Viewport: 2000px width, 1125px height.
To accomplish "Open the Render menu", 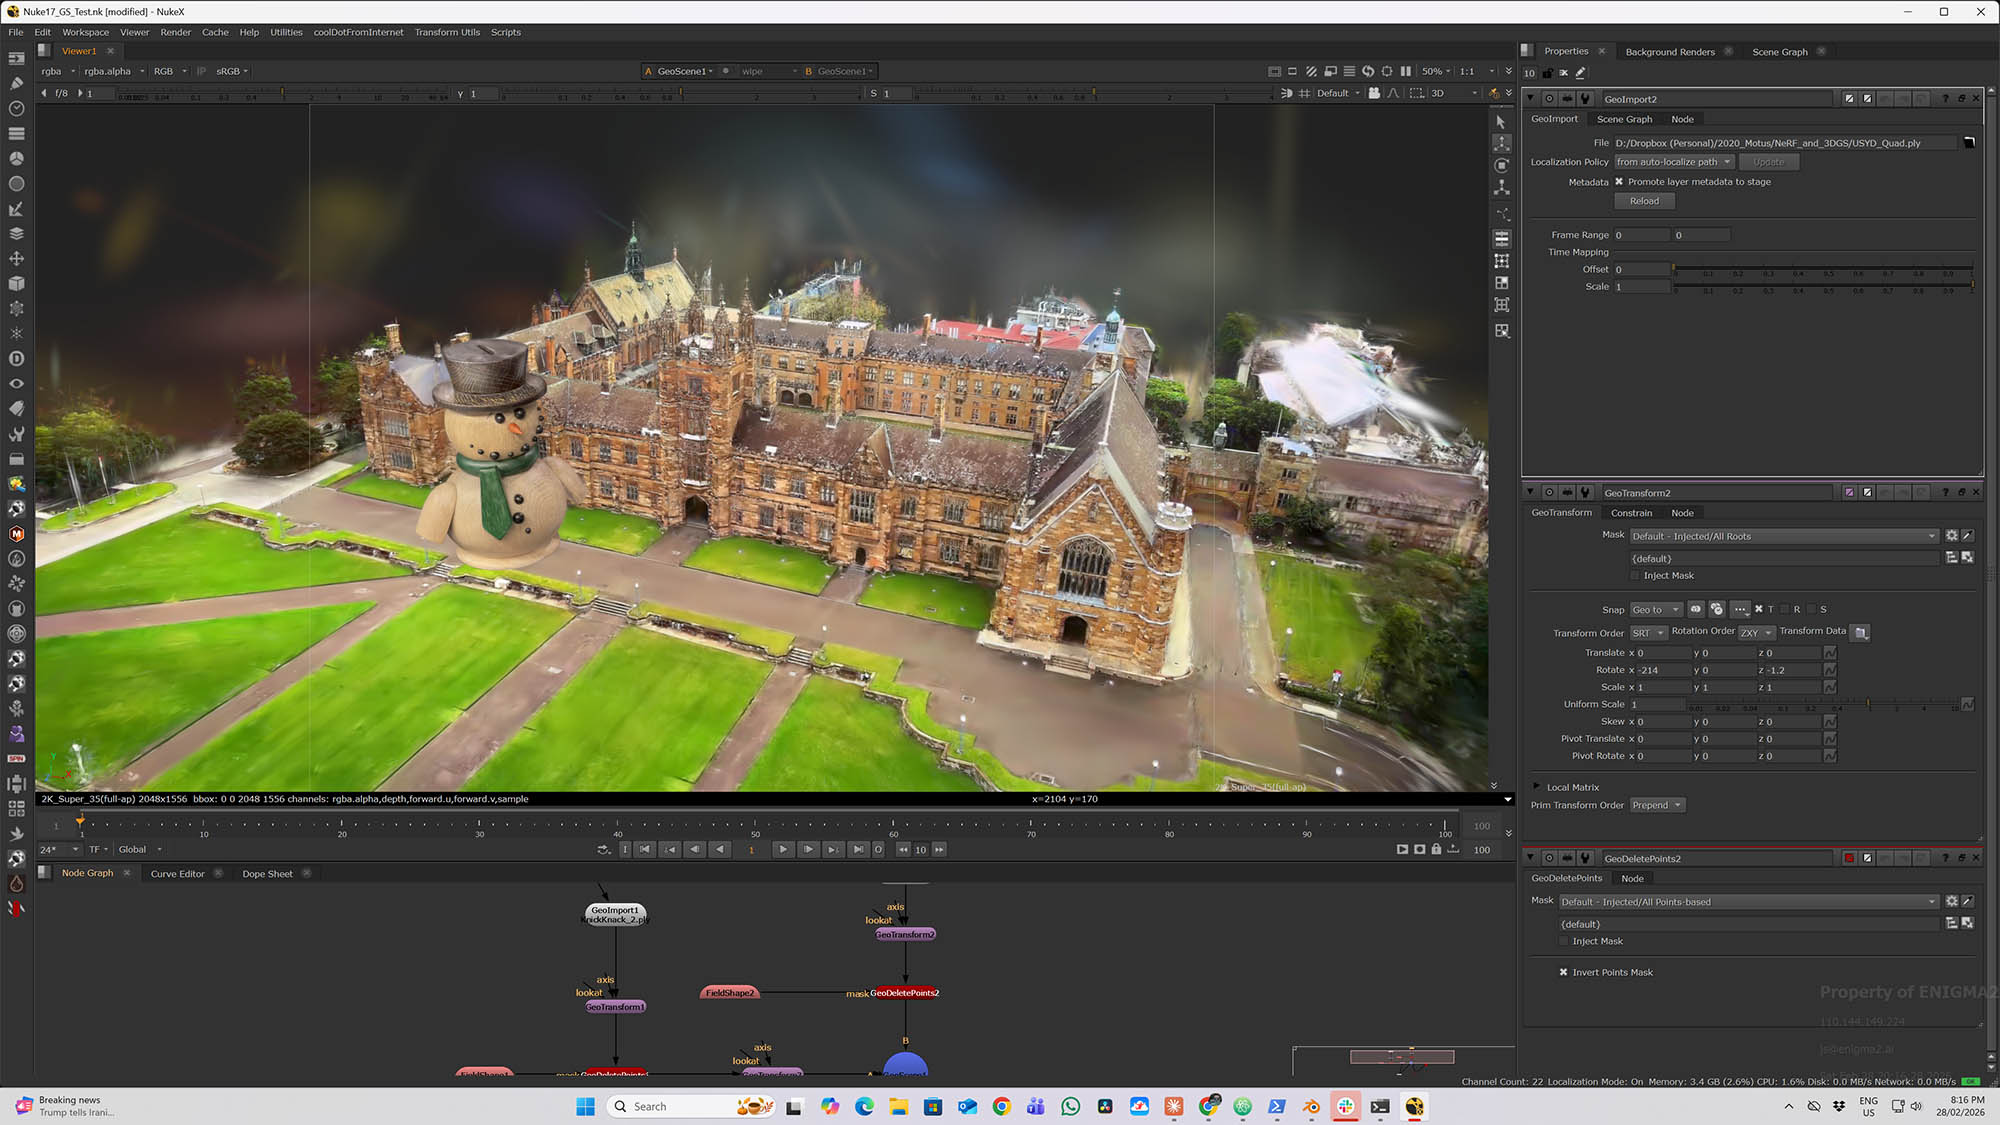I will pos(175,32).
